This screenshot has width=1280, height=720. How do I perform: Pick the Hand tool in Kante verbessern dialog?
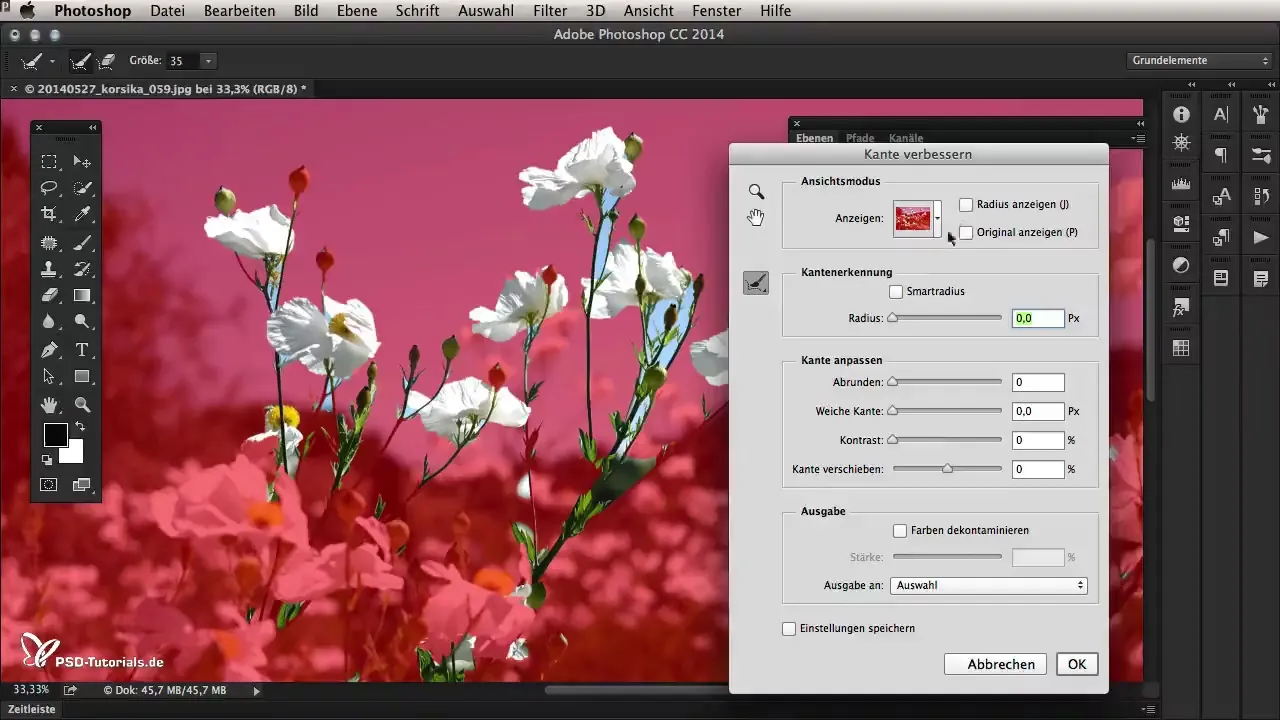tap(756, 217)
